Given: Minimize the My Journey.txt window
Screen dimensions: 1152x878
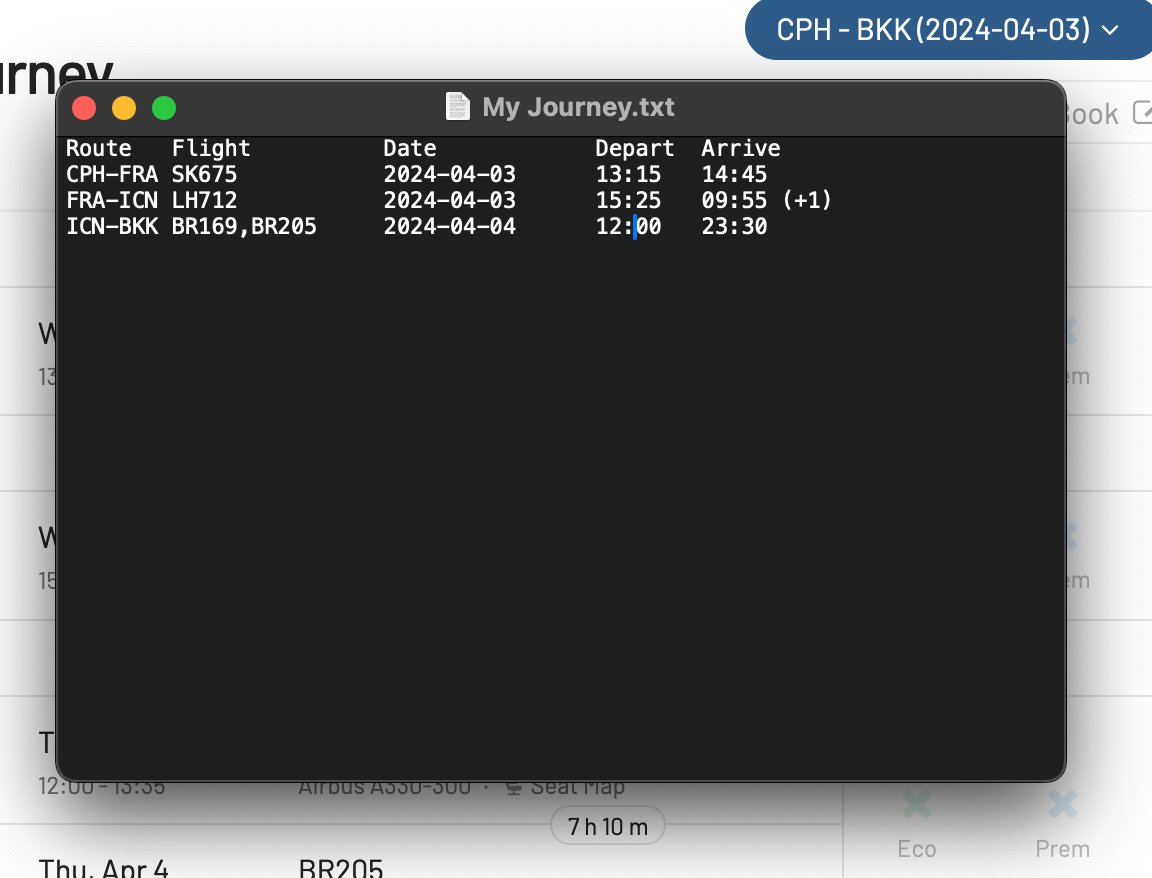Looking at the screenshot, I should coord(124,108).
